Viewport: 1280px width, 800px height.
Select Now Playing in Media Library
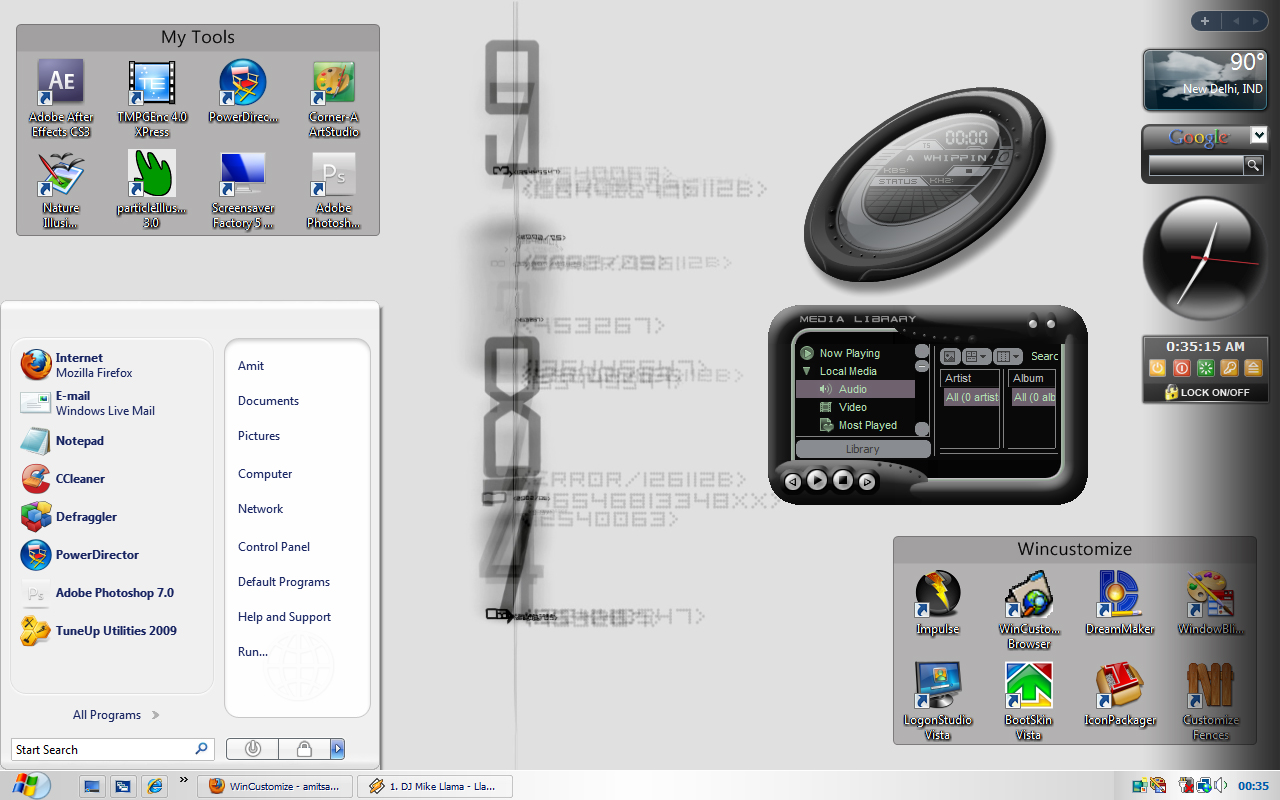(x=849, y=353)
